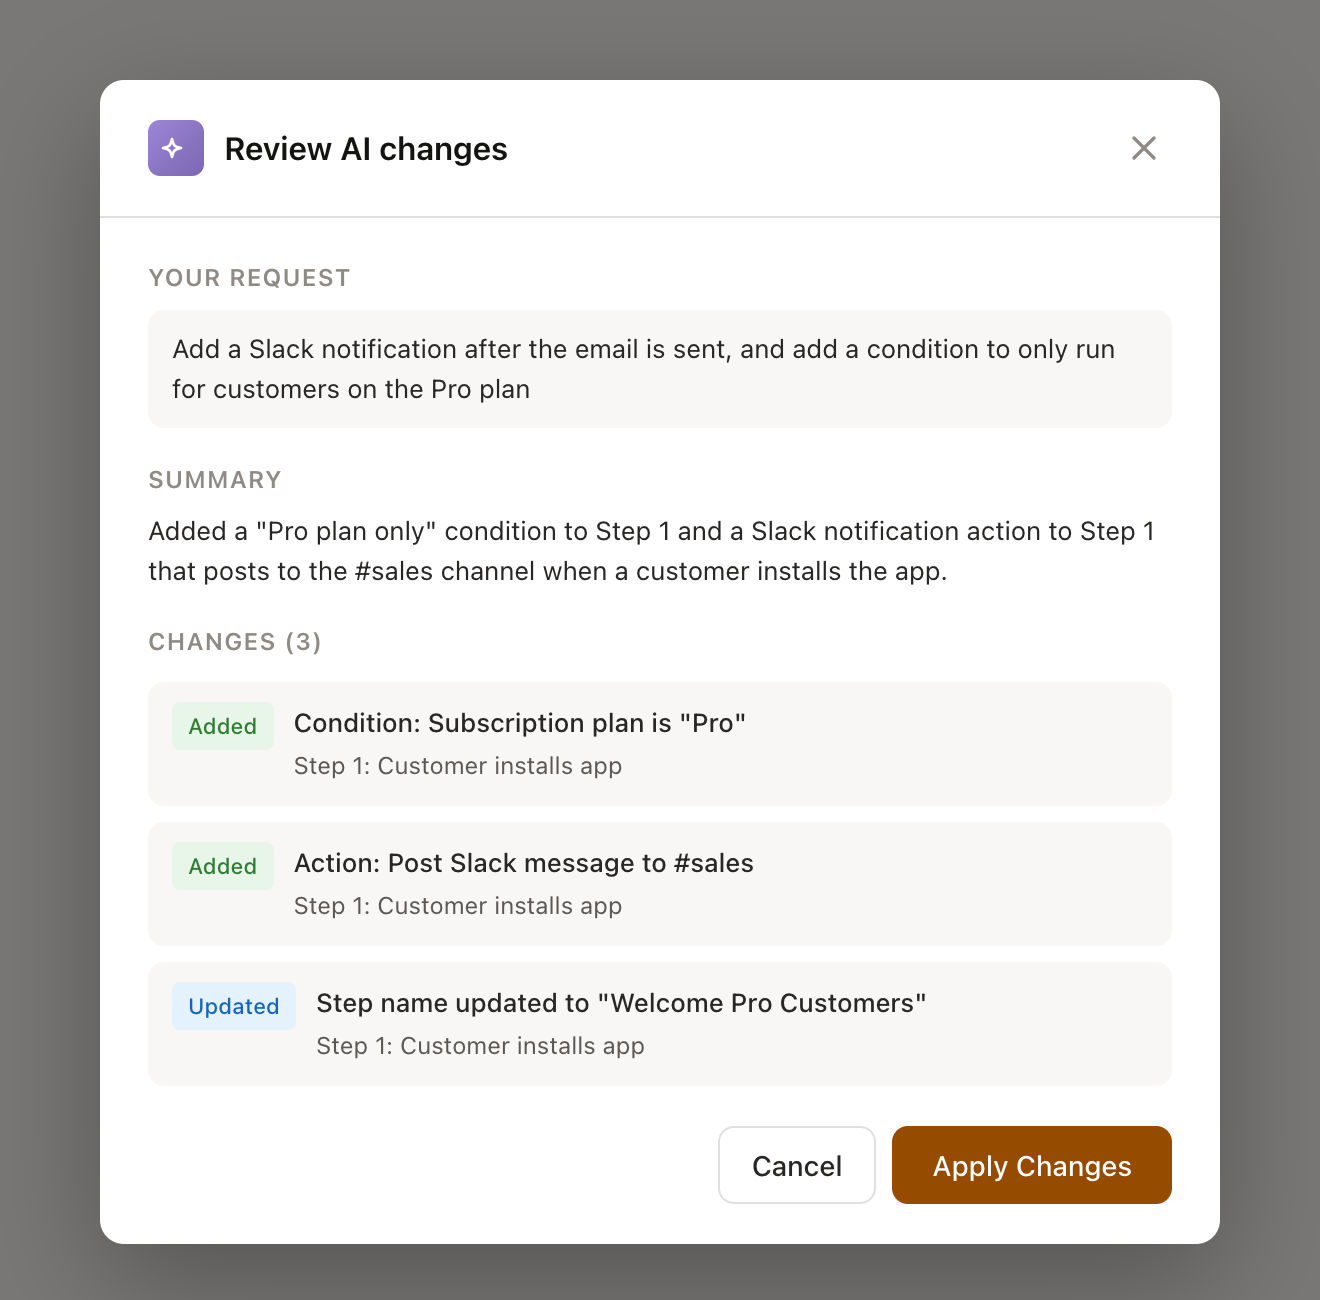Click the X icon to dismiss the dialog
The width and height of the screenshot is (1320, 1300).
(x=1143, y=147)
